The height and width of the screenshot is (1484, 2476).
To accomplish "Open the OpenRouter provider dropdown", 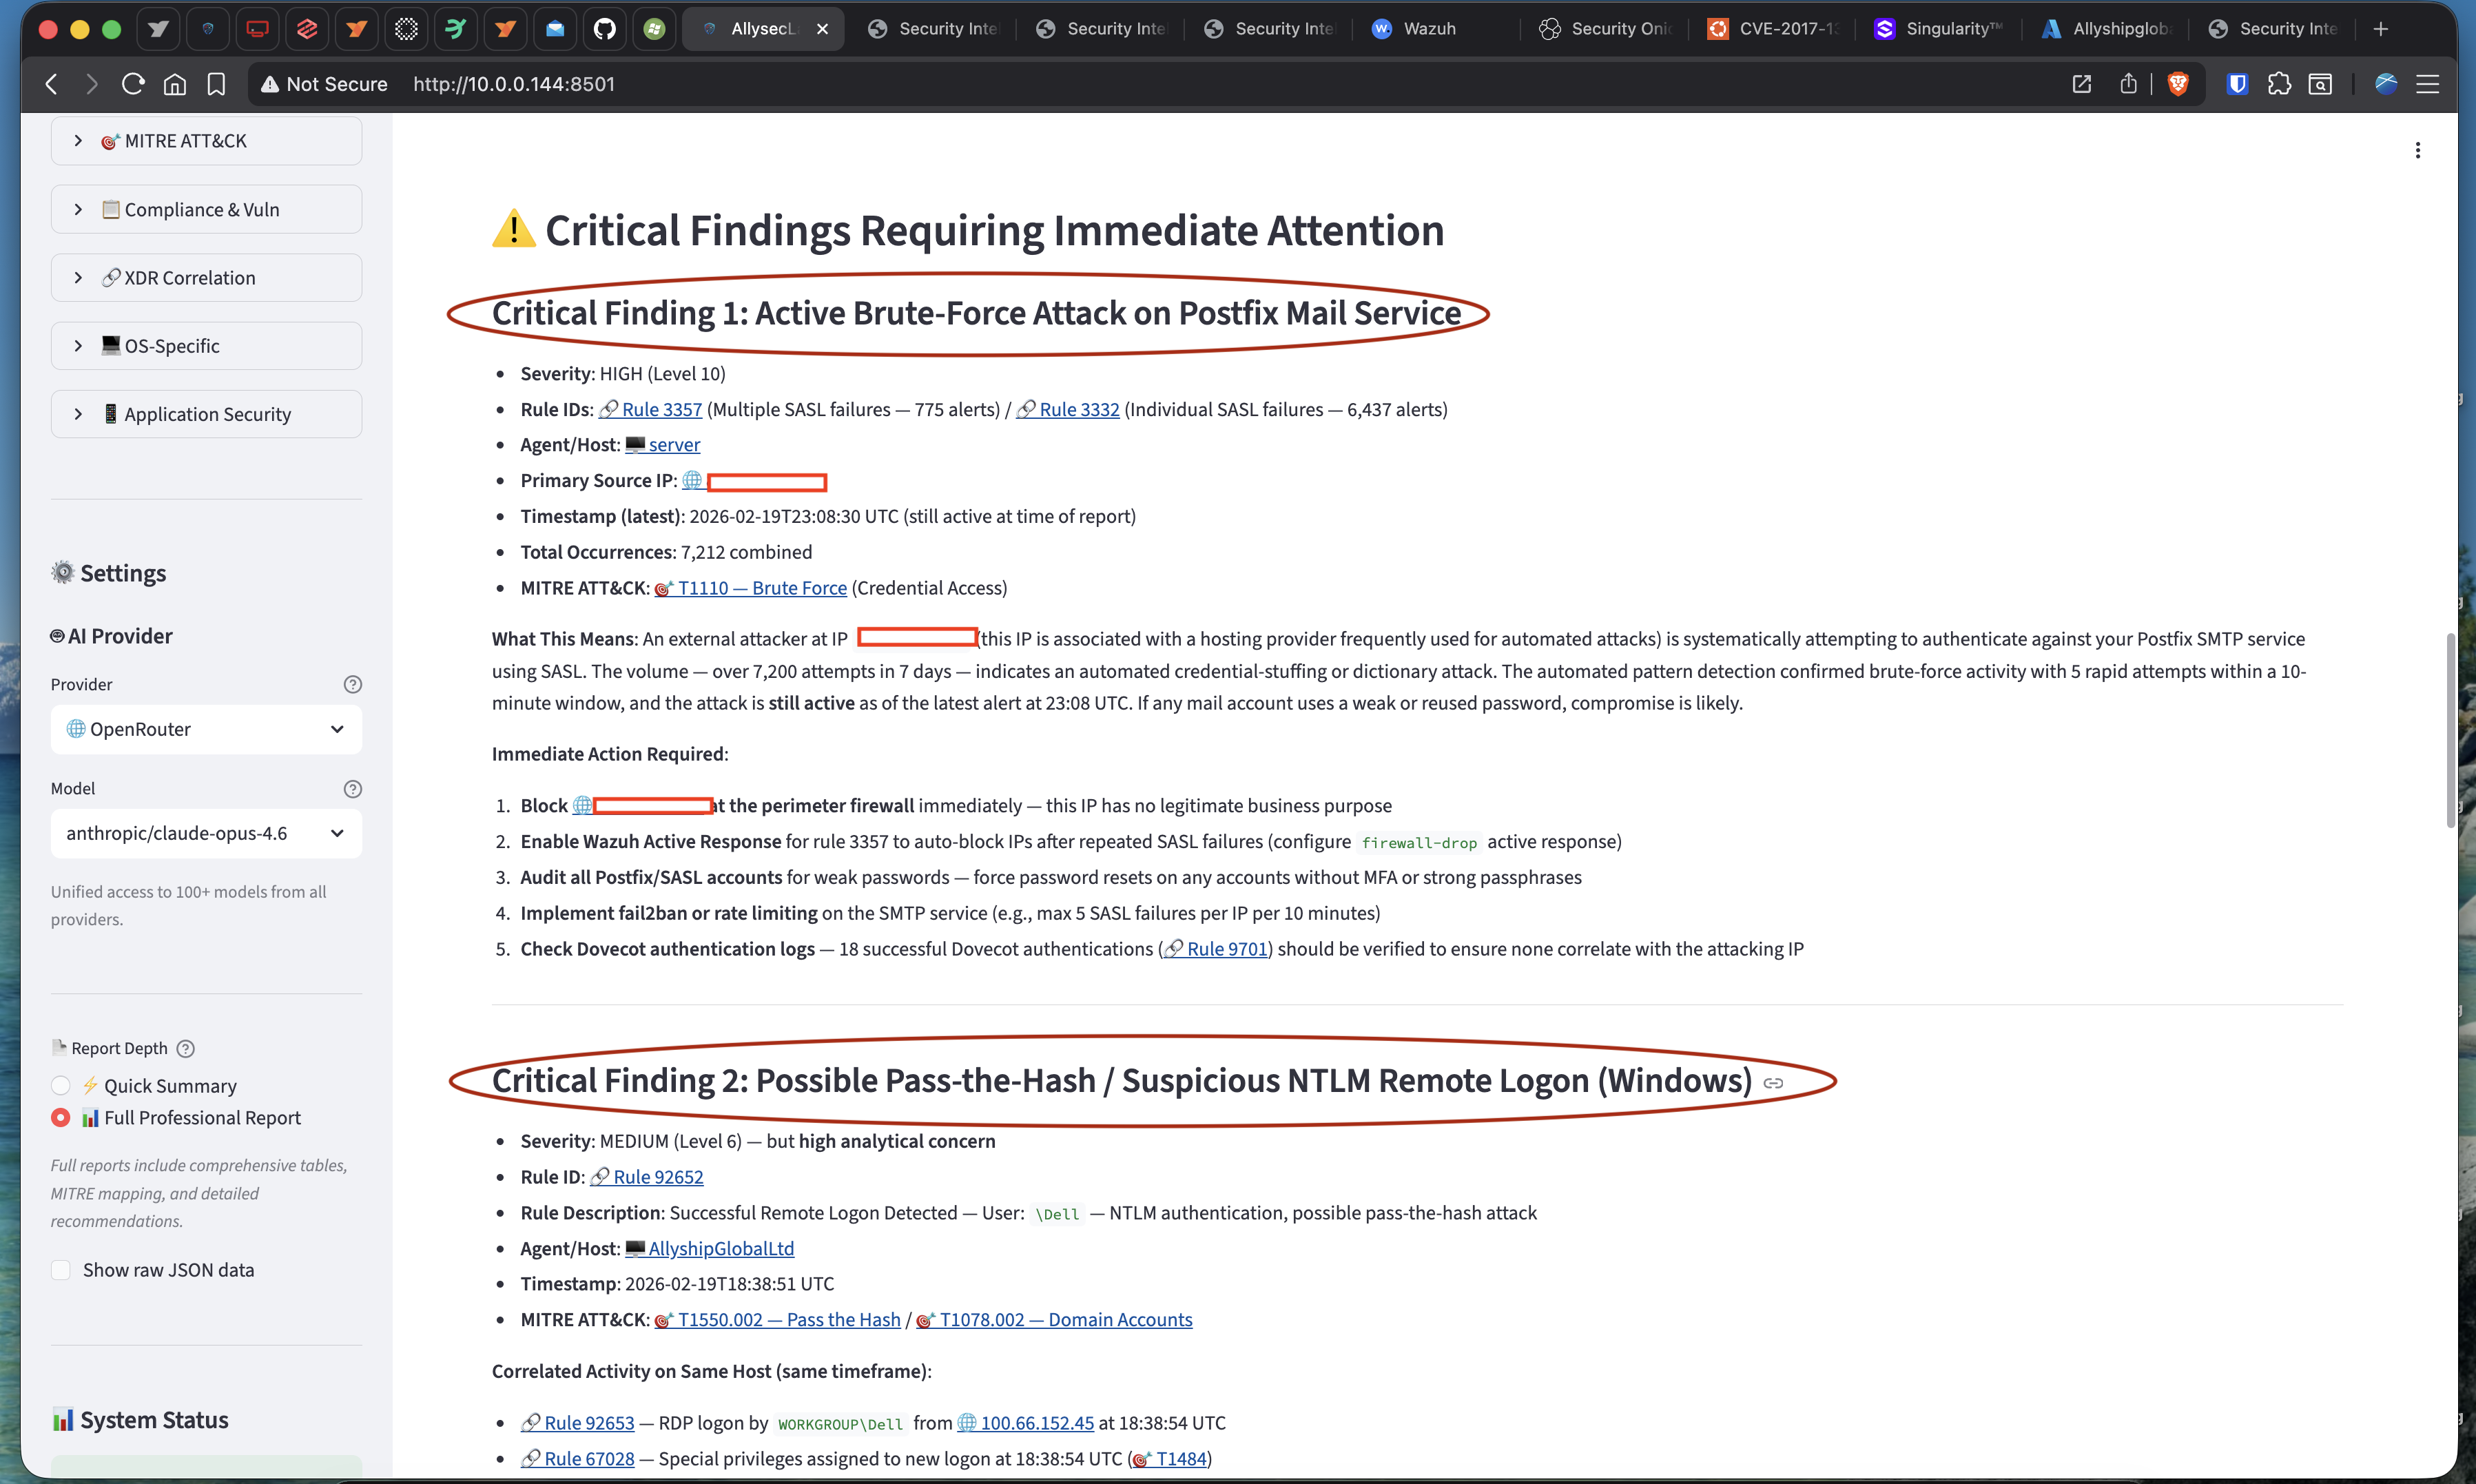I will tap(206, 729).
